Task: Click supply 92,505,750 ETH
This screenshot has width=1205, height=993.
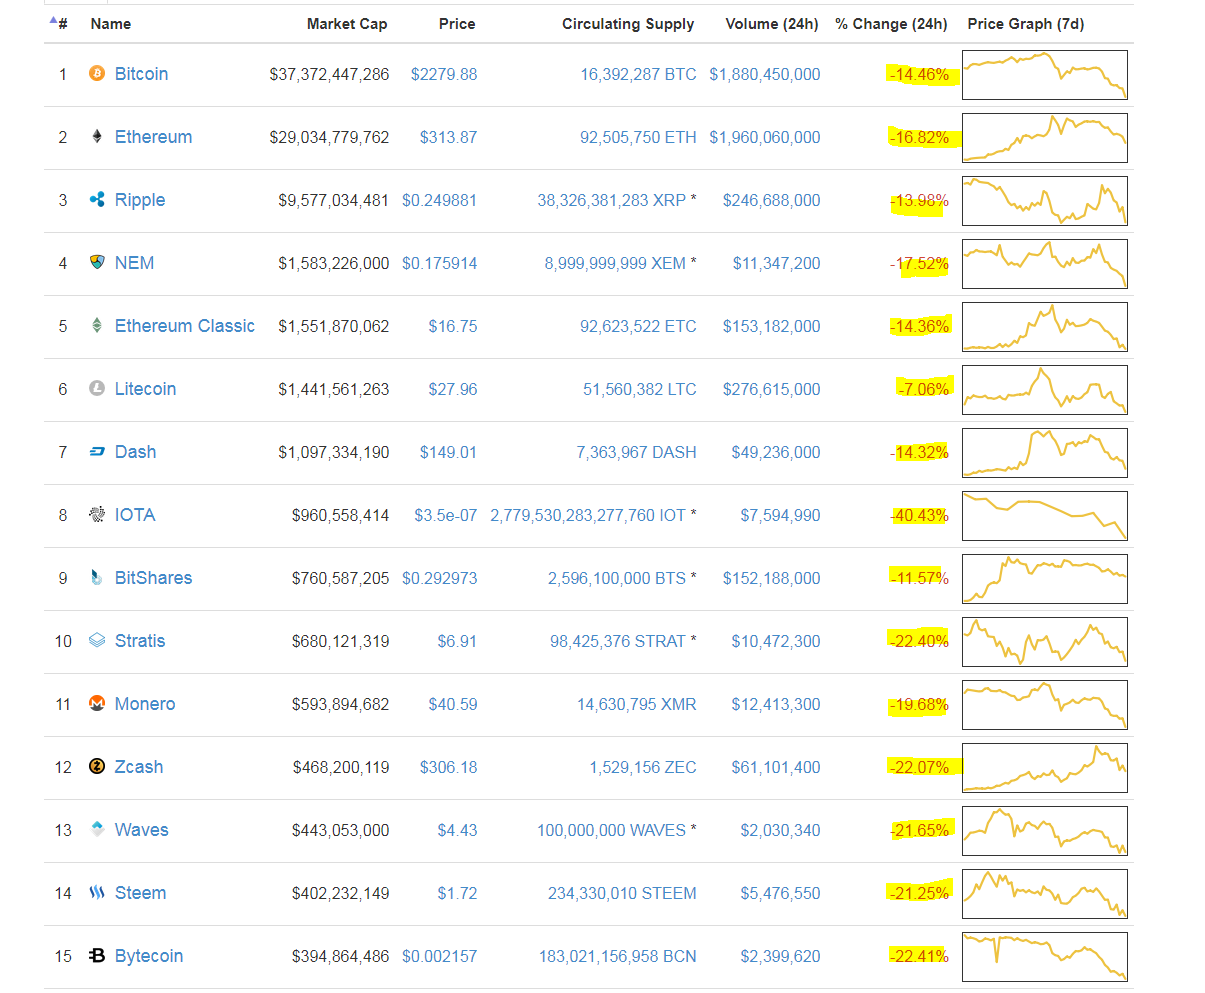Action: click(638, 137)
